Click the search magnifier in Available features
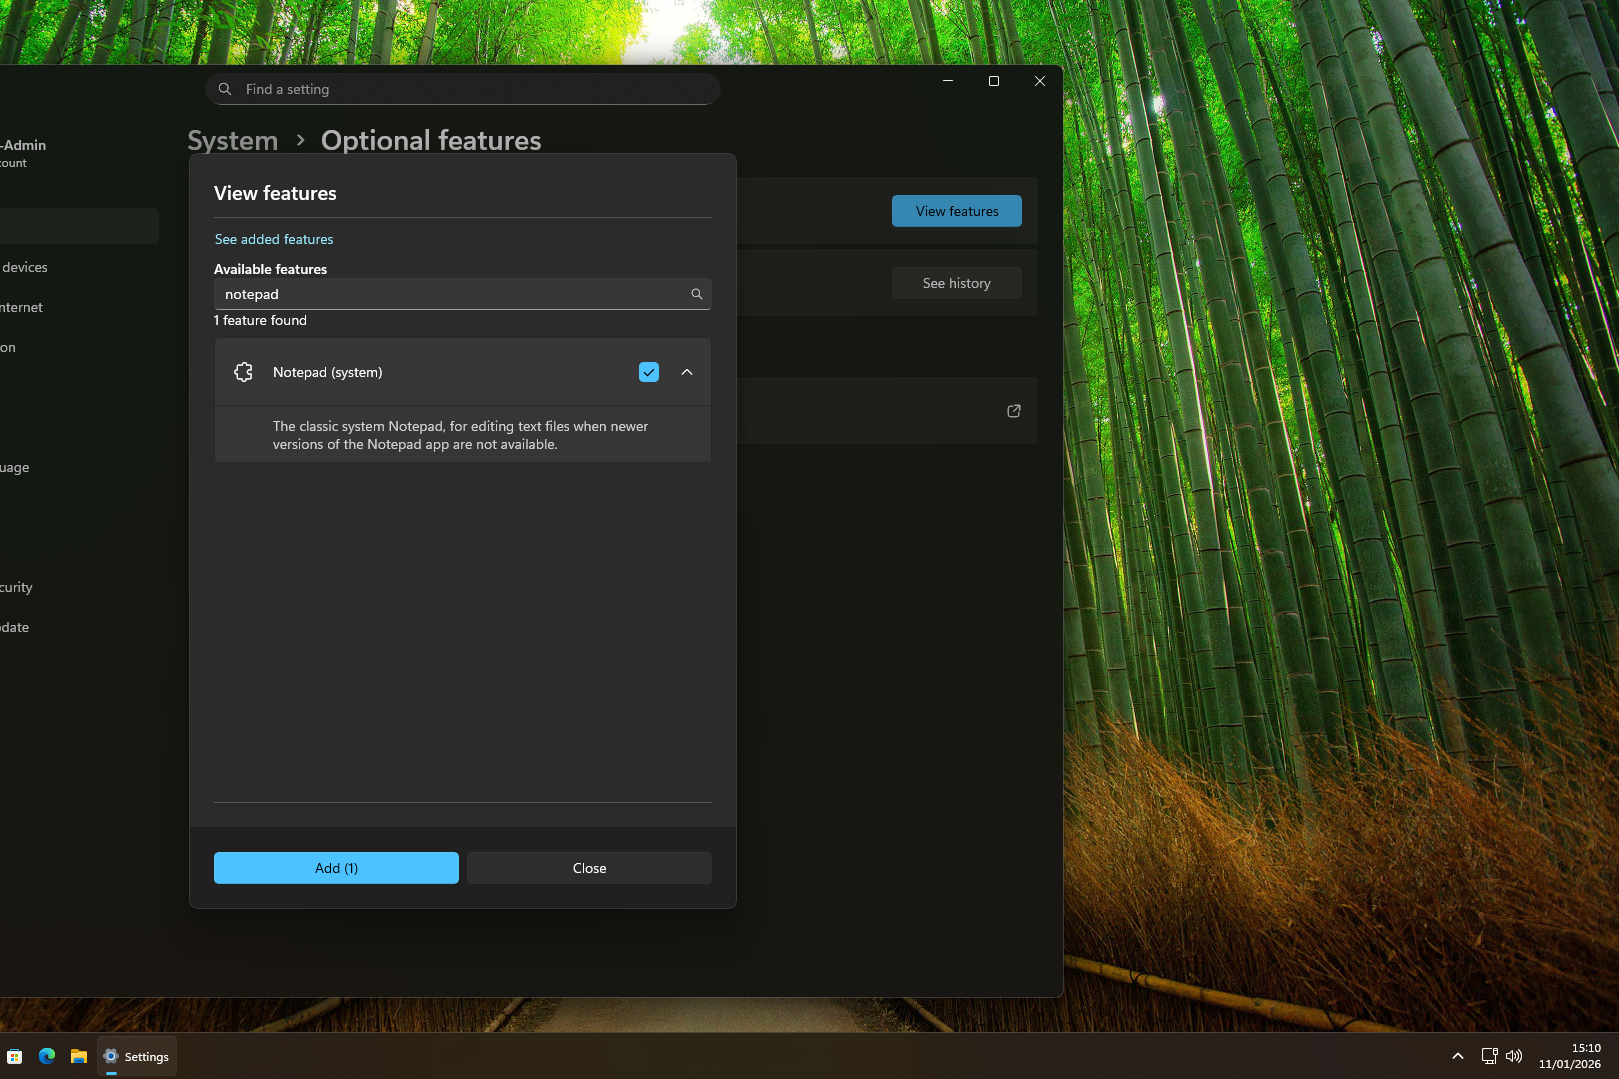Viewport: 1619px width, 1079px height. [x=697, y=294]
